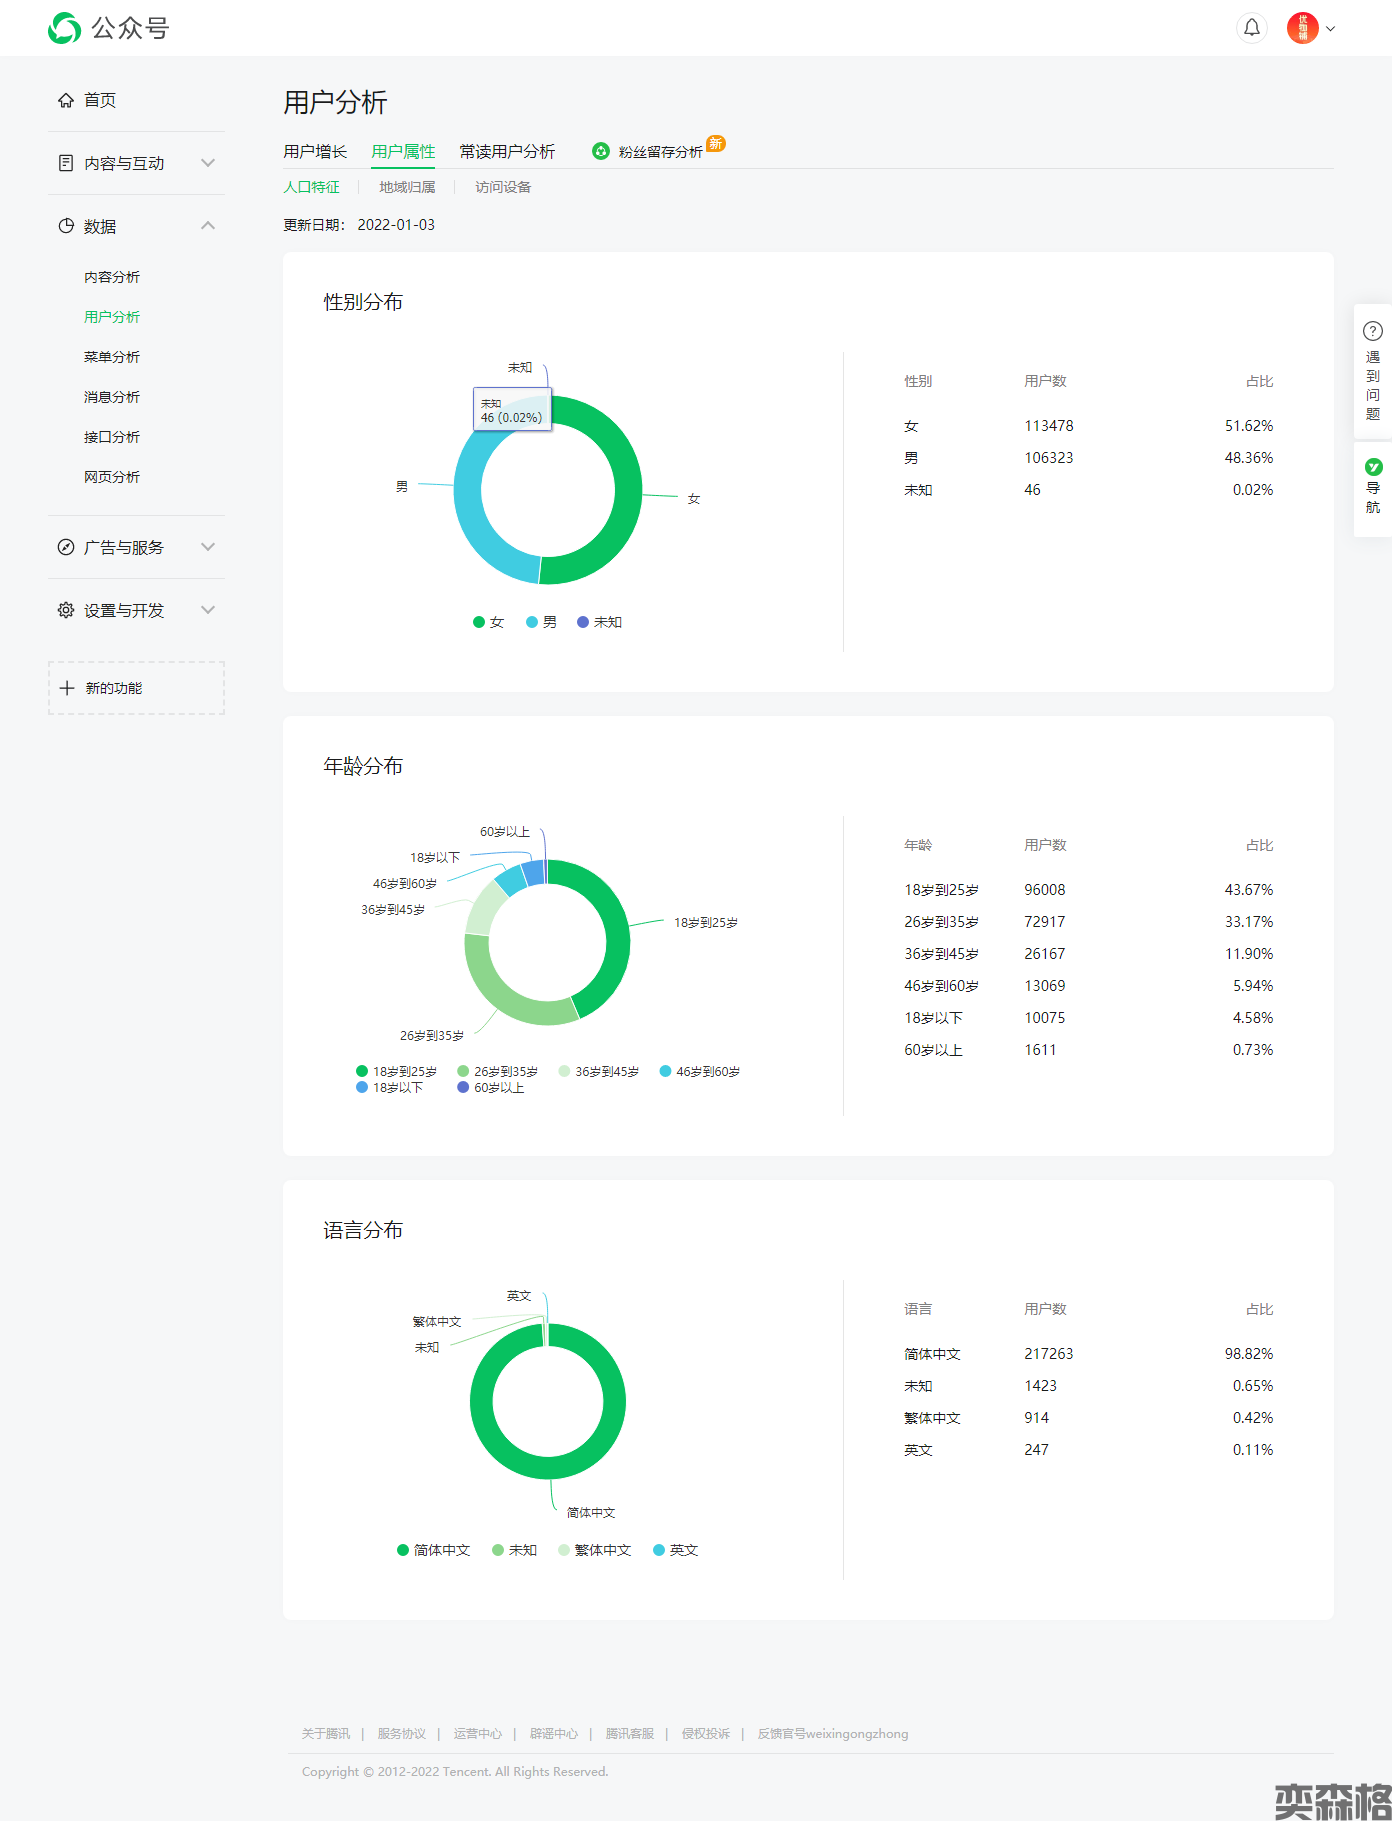Open the 遇到问题 help icon
The width and height of the screenshot is (1392, 1821).
(x=1373, y=331)
